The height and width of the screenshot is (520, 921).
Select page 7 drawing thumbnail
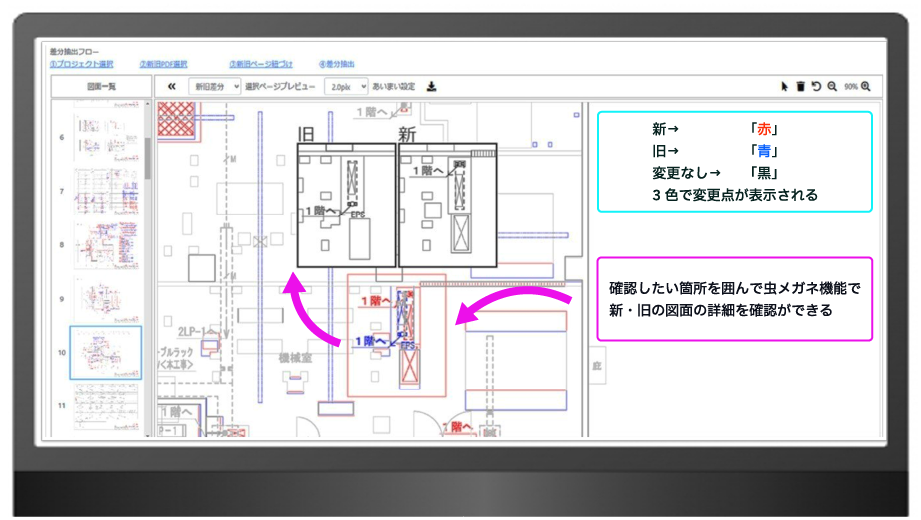point(107,192)
